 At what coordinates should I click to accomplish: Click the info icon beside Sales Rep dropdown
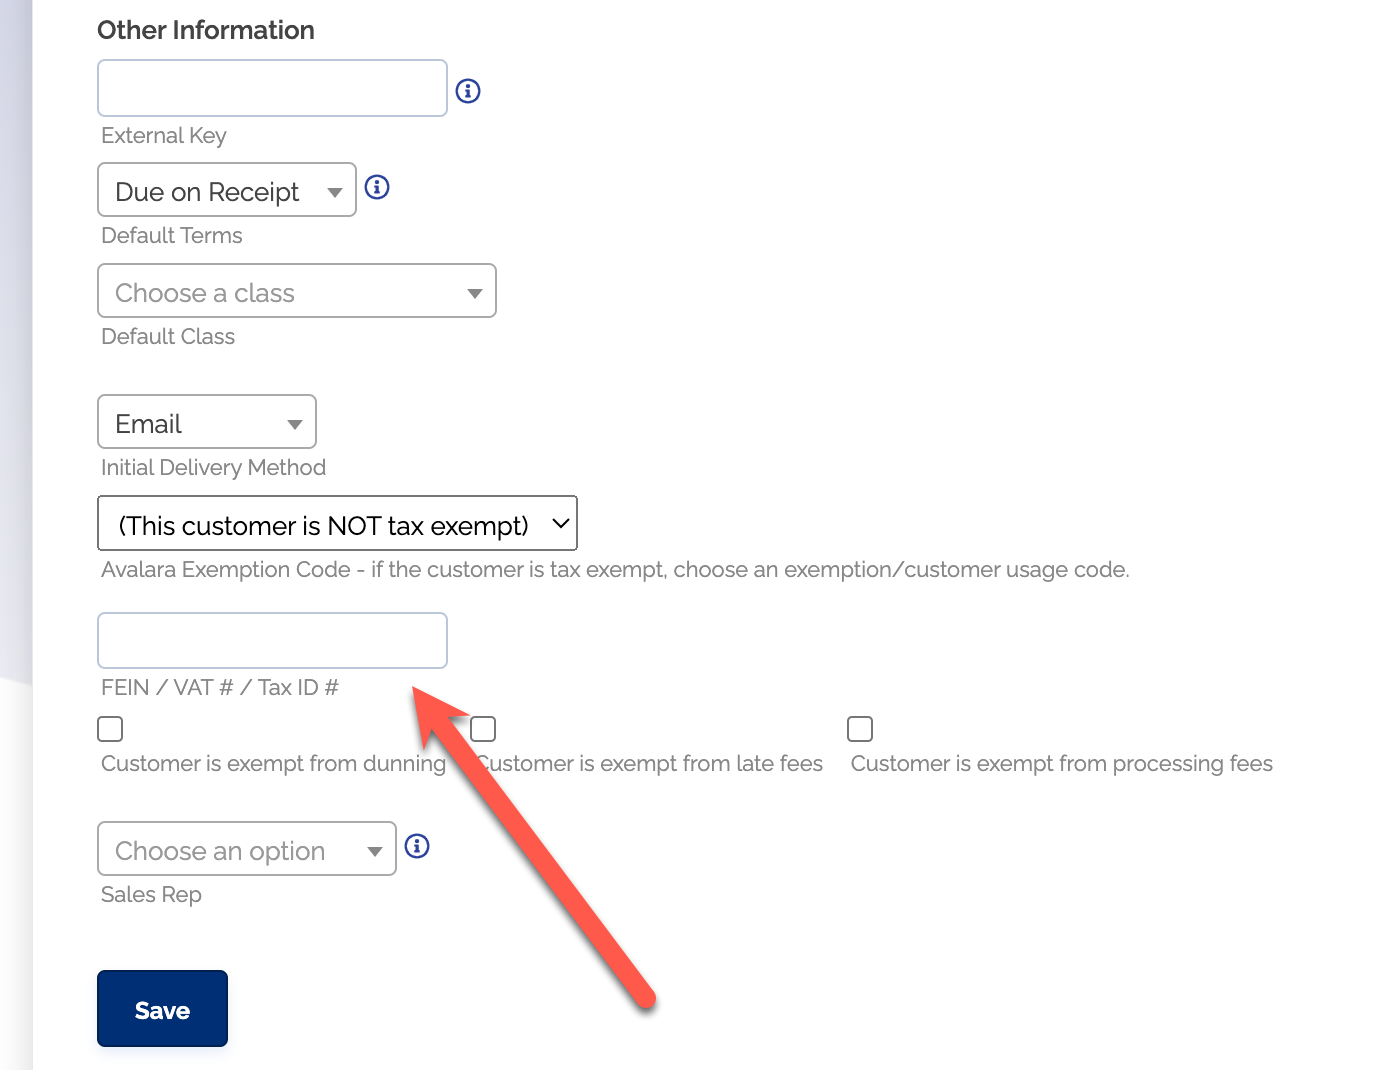417,846
